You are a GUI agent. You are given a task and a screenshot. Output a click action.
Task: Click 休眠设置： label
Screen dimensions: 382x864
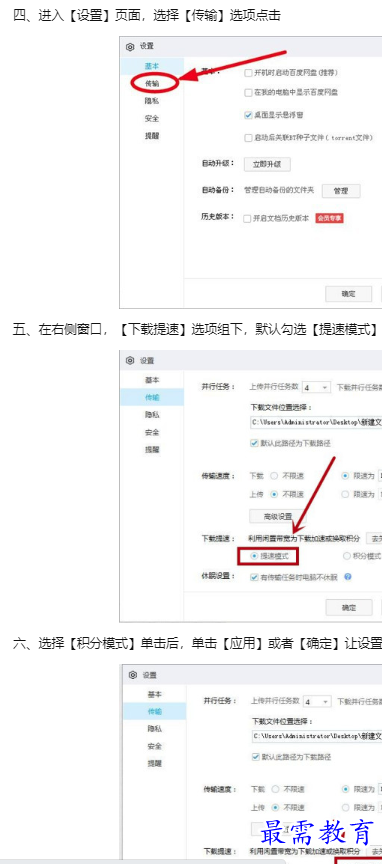(218, 576)
